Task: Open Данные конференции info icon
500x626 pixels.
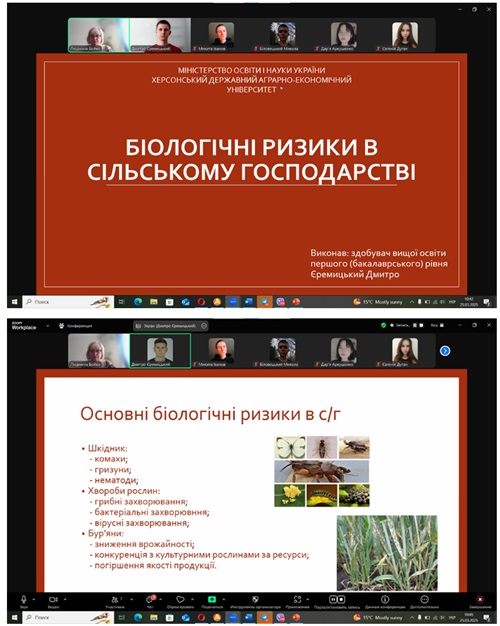Action: (x=385, y=599)
